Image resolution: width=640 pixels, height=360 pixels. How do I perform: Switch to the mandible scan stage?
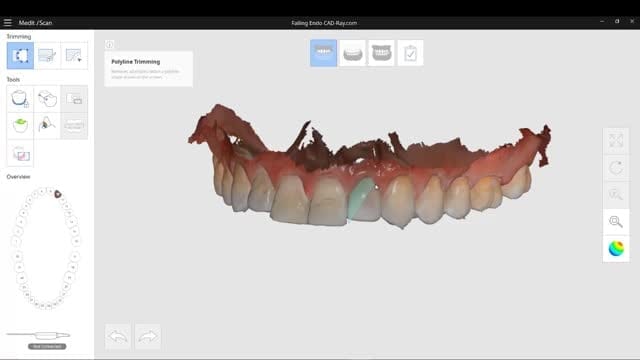353,53
